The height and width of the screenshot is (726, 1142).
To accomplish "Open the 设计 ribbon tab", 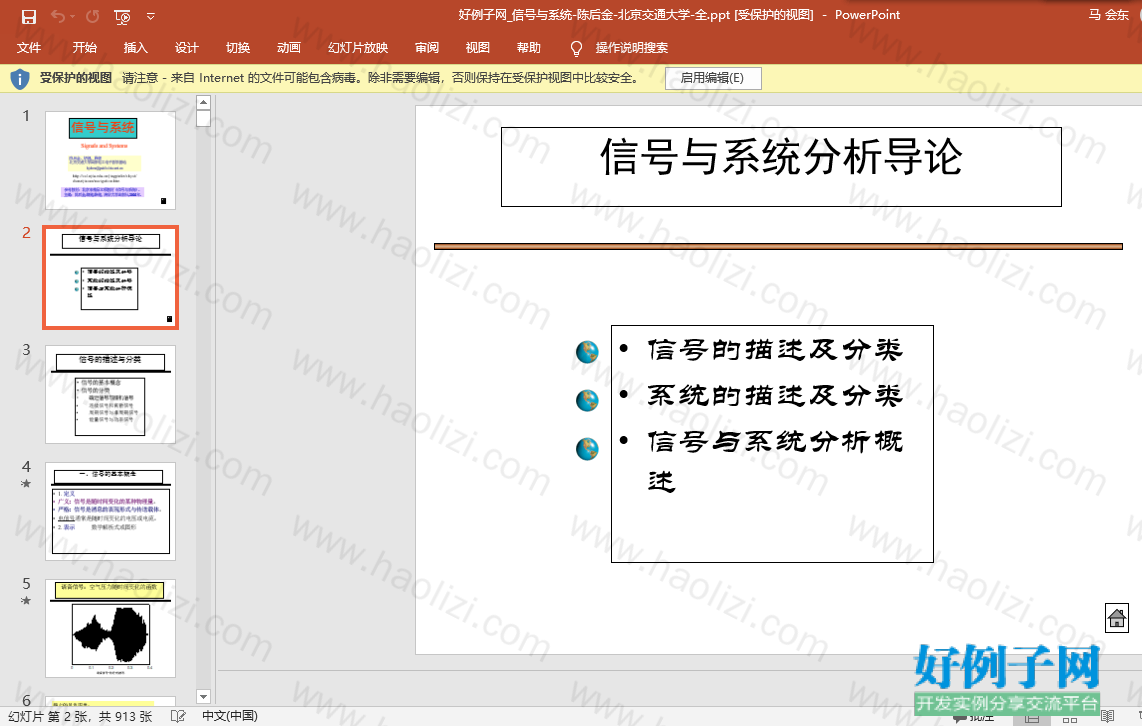I will coord(186,47).
